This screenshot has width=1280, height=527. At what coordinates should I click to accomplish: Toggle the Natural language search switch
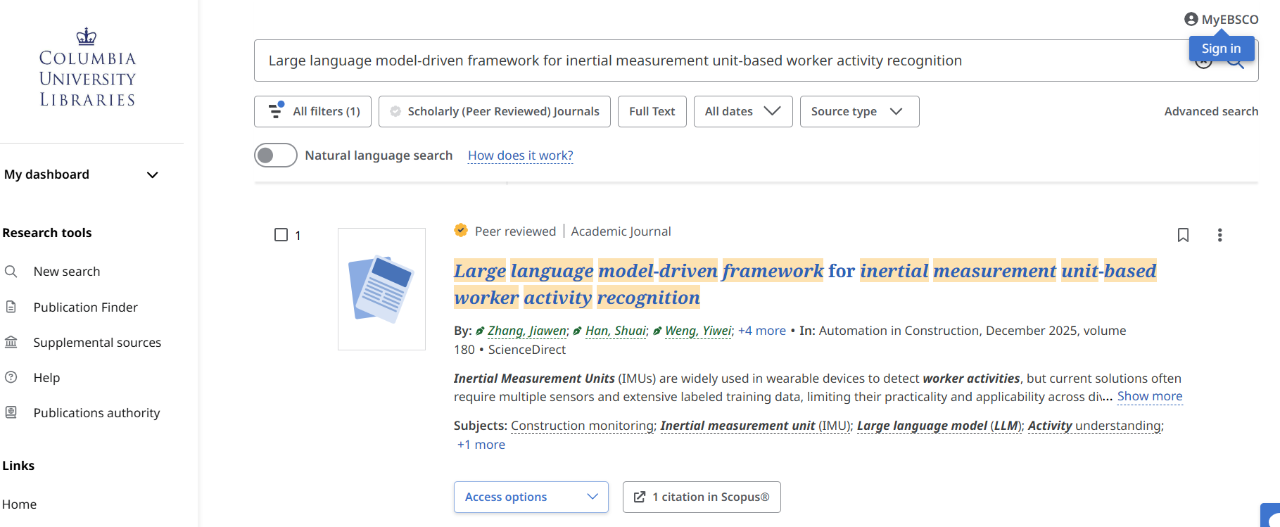click(276, 155)
